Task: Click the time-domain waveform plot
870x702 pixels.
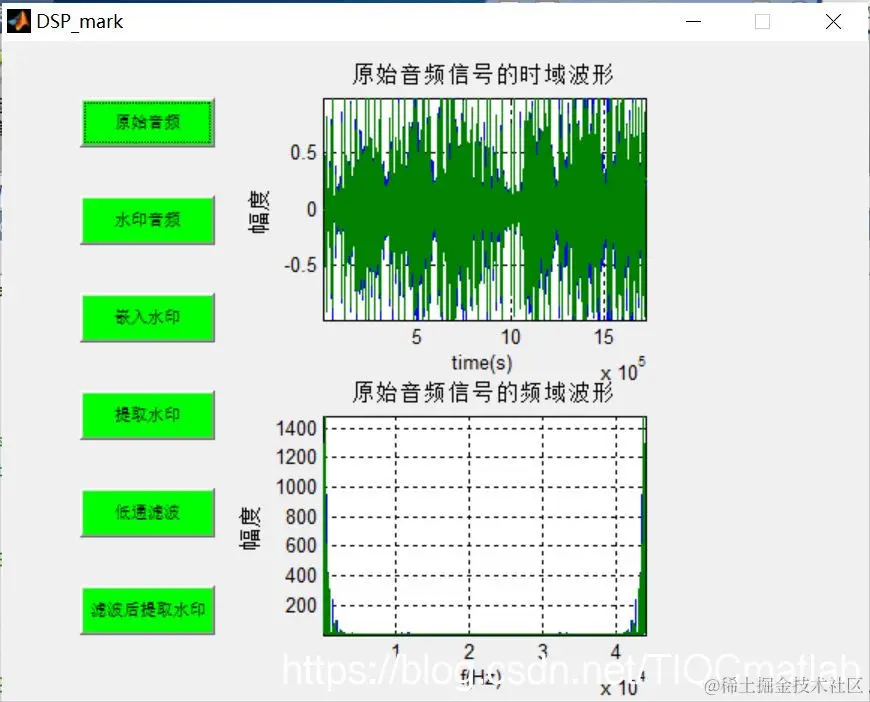Action: point(485,209)
